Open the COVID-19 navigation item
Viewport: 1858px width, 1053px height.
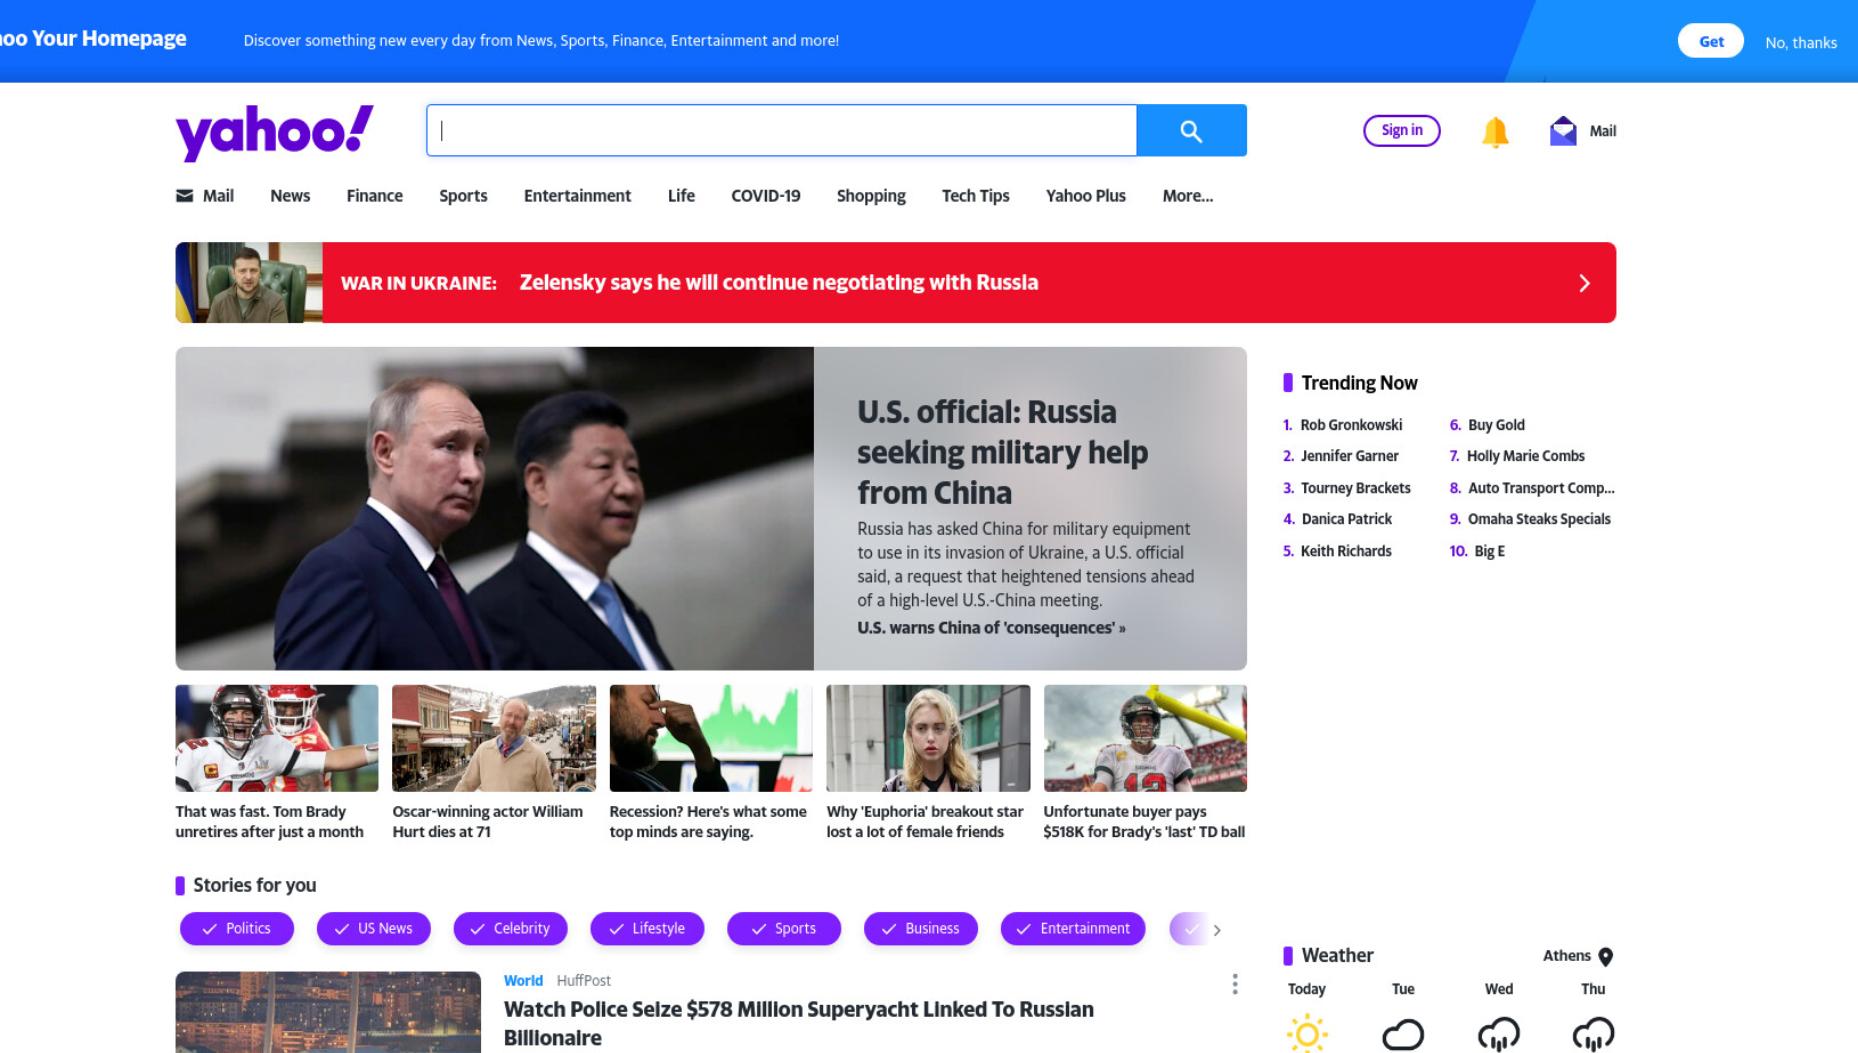(x=765, y=196)
